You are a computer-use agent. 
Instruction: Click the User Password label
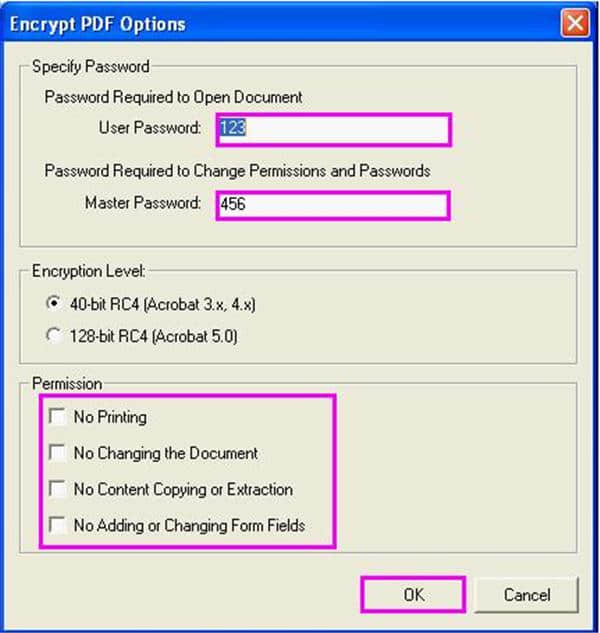[150, 128]
